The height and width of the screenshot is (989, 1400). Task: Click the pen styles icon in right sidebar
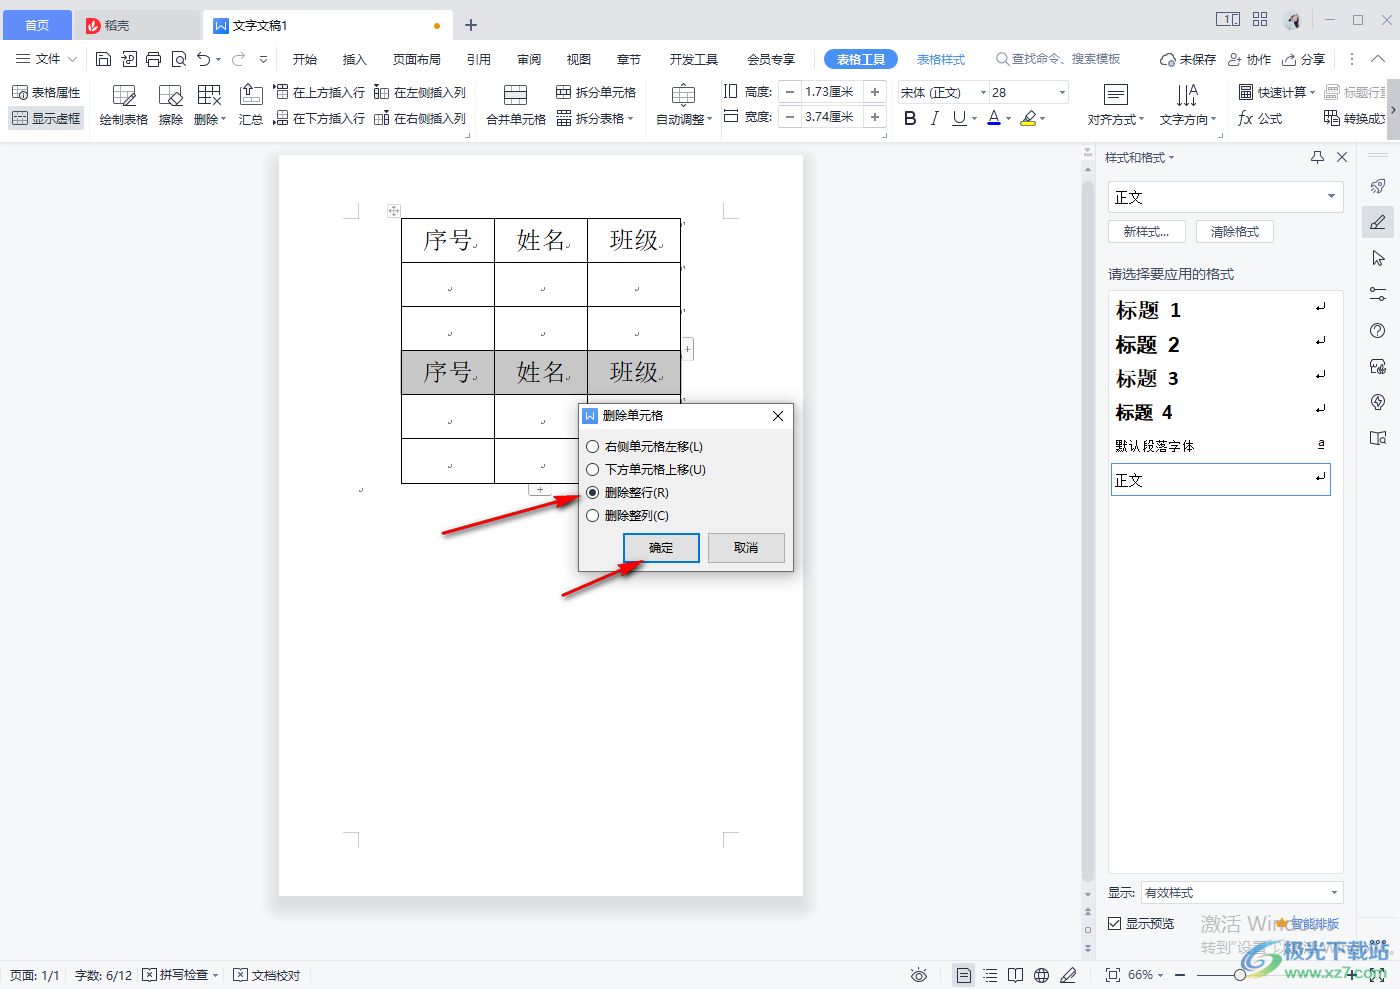(1378, 222)
